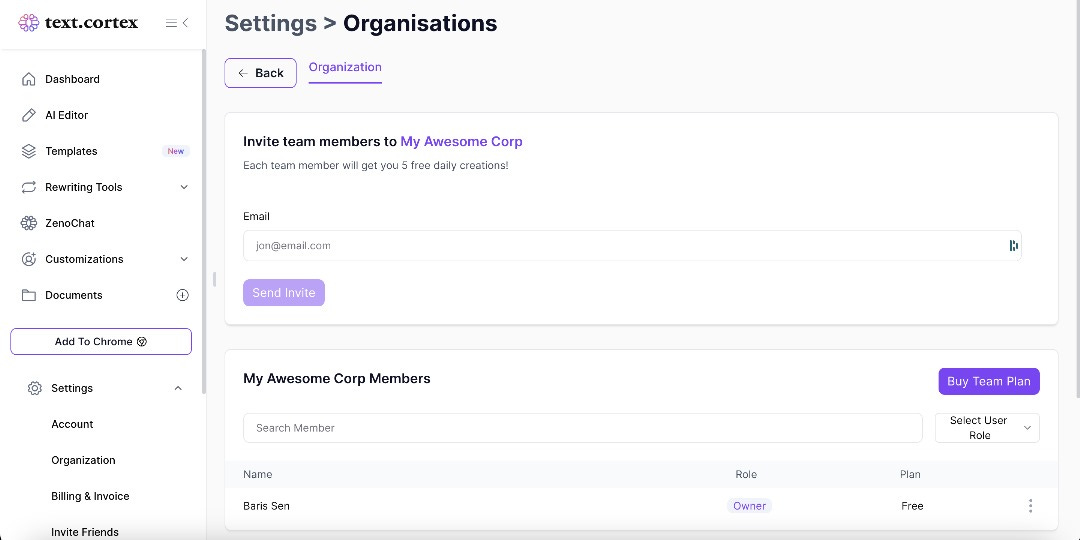This screenshot has height=540, width=1080.
Task: Expand the Rewriting Tools chevron
Action: pos(184,187)
